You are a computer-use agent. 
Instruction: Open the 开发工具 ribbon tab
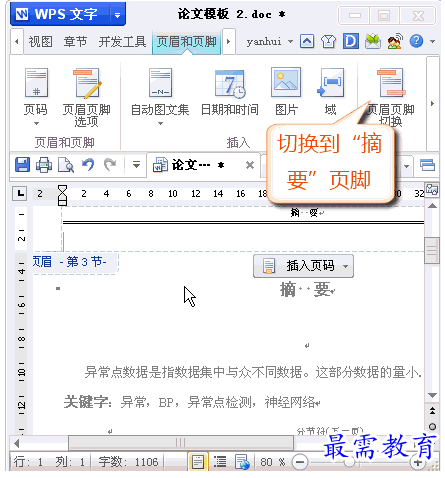[x=122, y=42]
